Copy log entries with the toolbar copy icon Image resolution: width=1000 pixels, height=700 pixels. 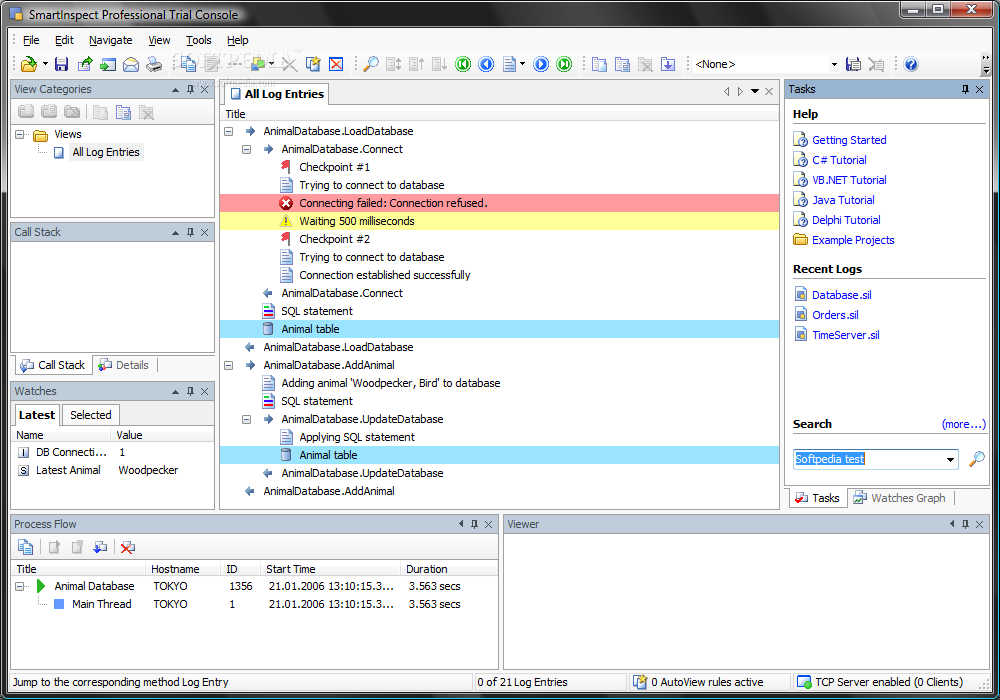click(x=188, y=64)
